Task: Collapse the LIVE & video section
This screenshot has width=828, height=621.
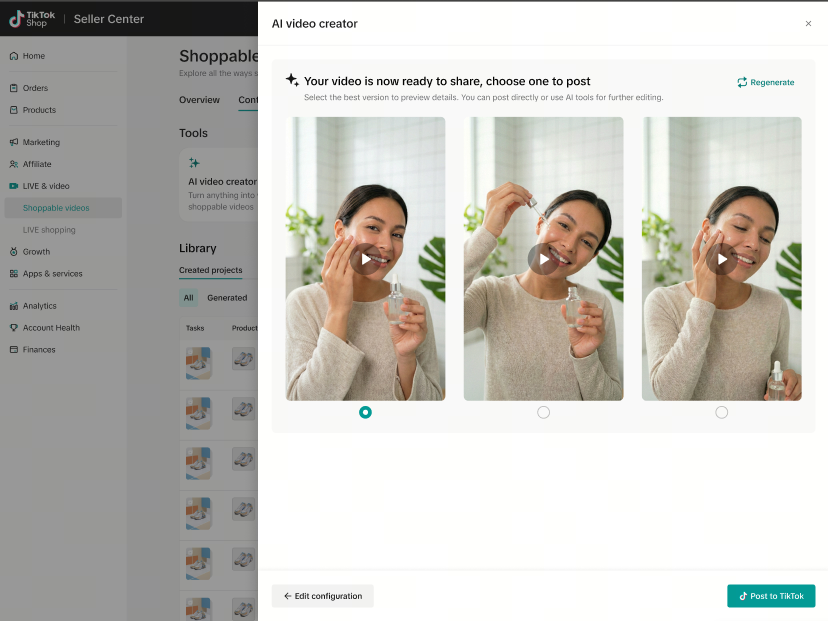Action: [x=46, y=186]
